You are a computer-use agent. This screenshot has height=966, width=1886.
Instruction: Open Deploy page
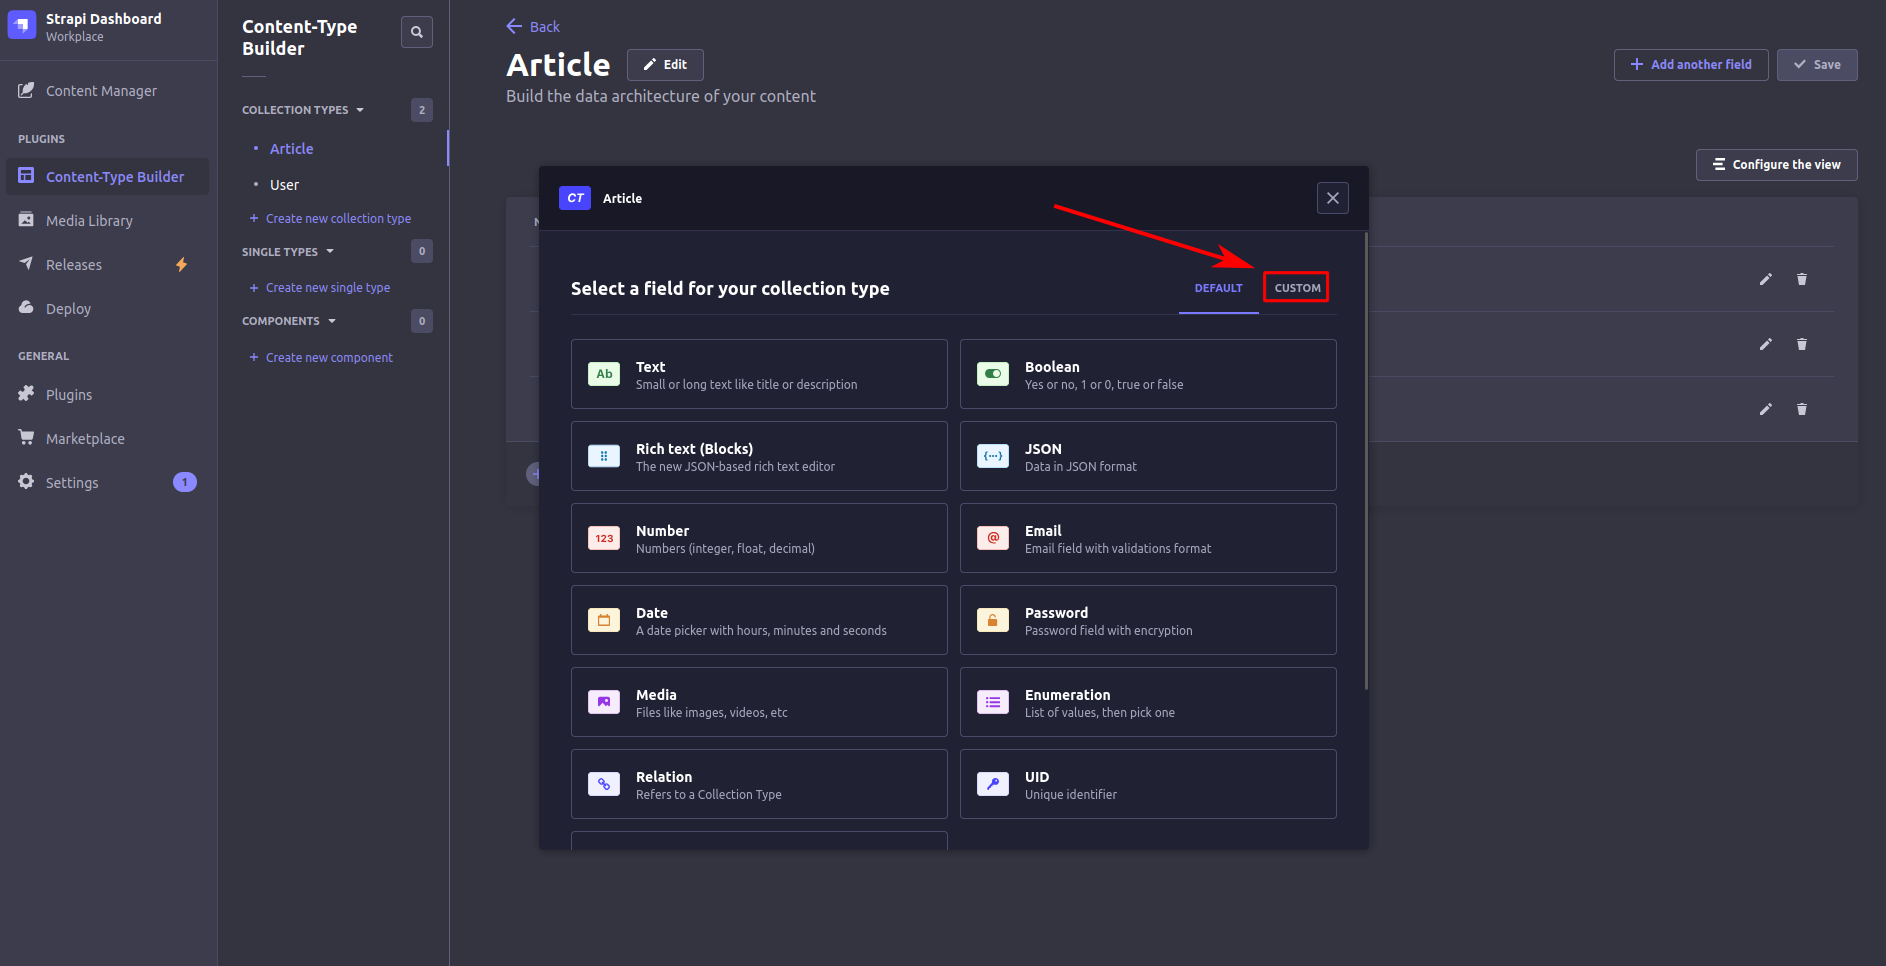68,309
